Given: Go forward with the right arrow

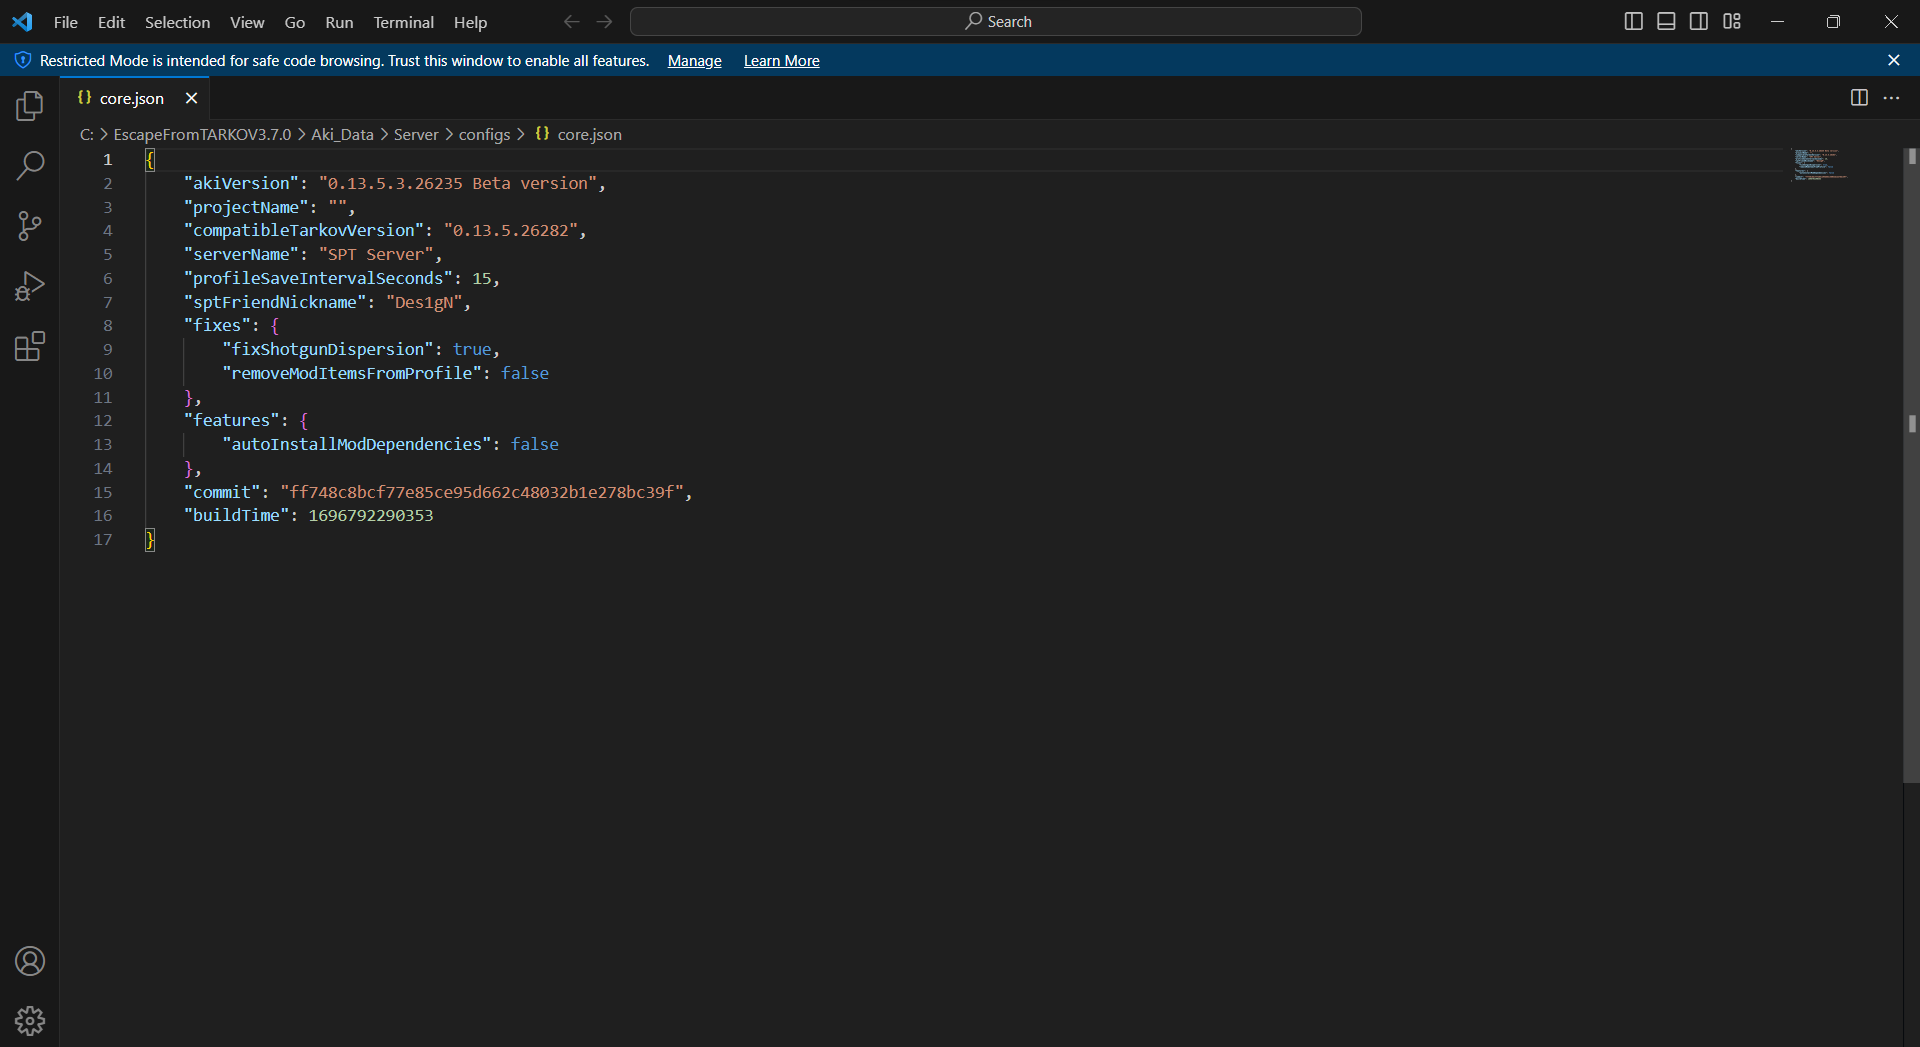Looking at the screenshot, I should click(604, 21).
